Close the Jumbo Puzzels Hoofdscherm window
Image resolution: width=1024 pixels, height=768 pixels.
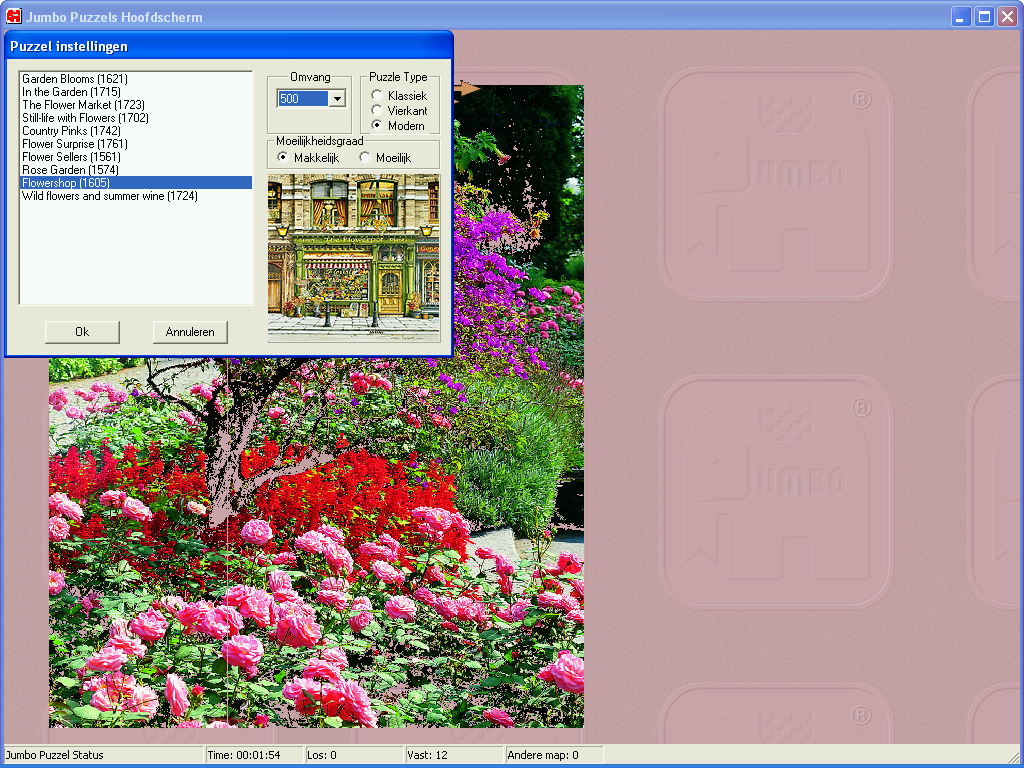click(x=1008, y=16)
